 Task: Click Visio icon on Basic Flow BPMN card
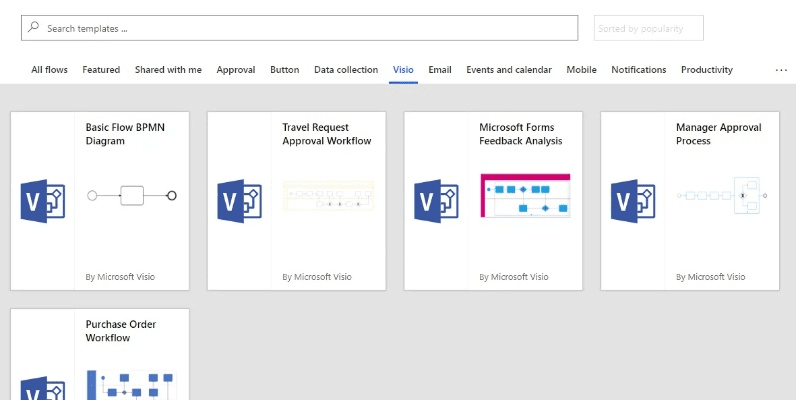pos(43,201)
